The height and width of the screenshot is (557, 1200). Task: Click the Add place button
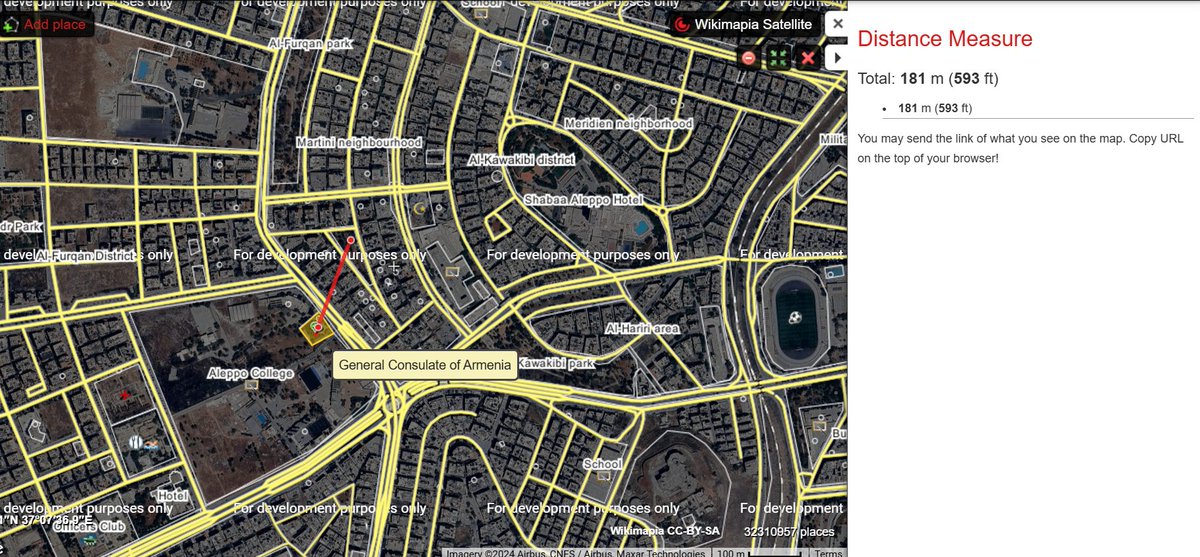click(47, 24)
